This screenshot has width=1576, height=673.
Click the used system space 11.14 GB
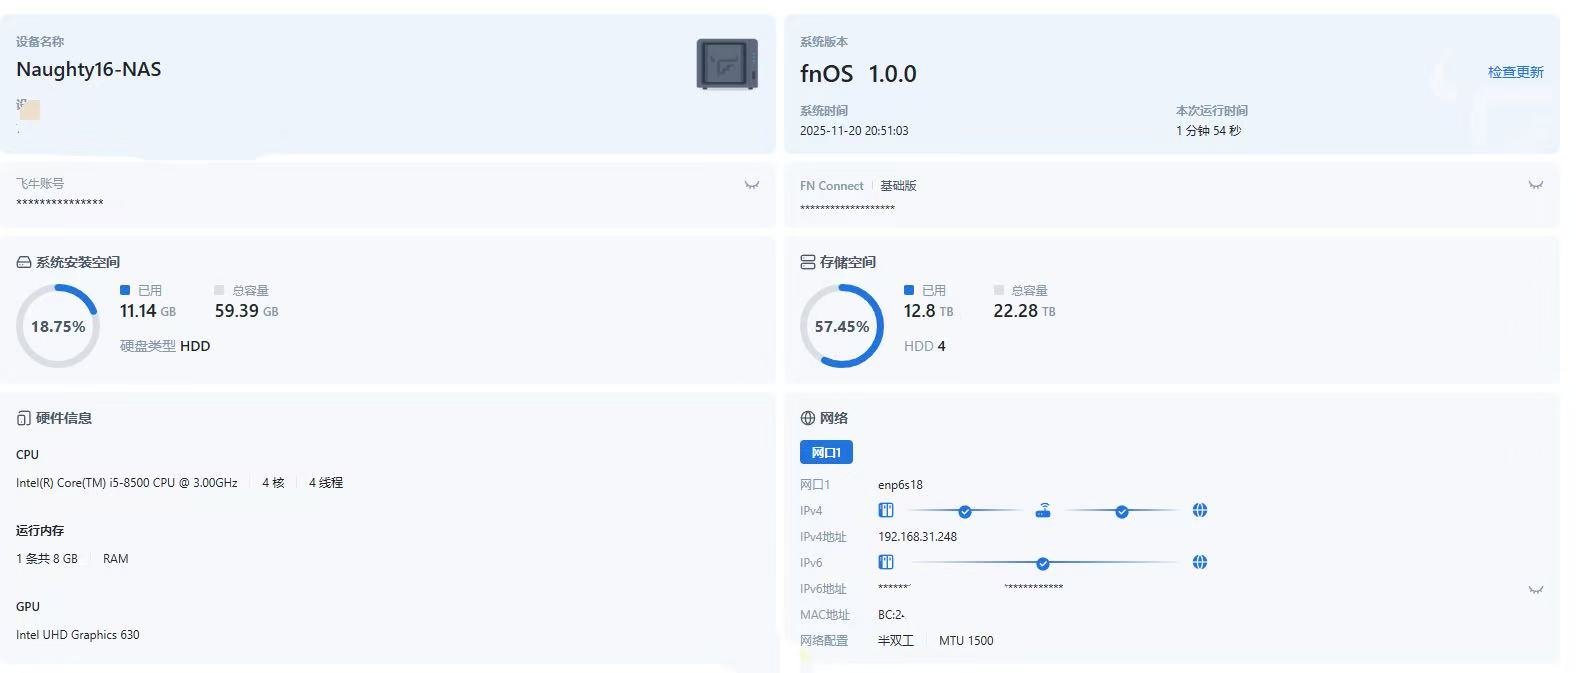pos(148,311)
